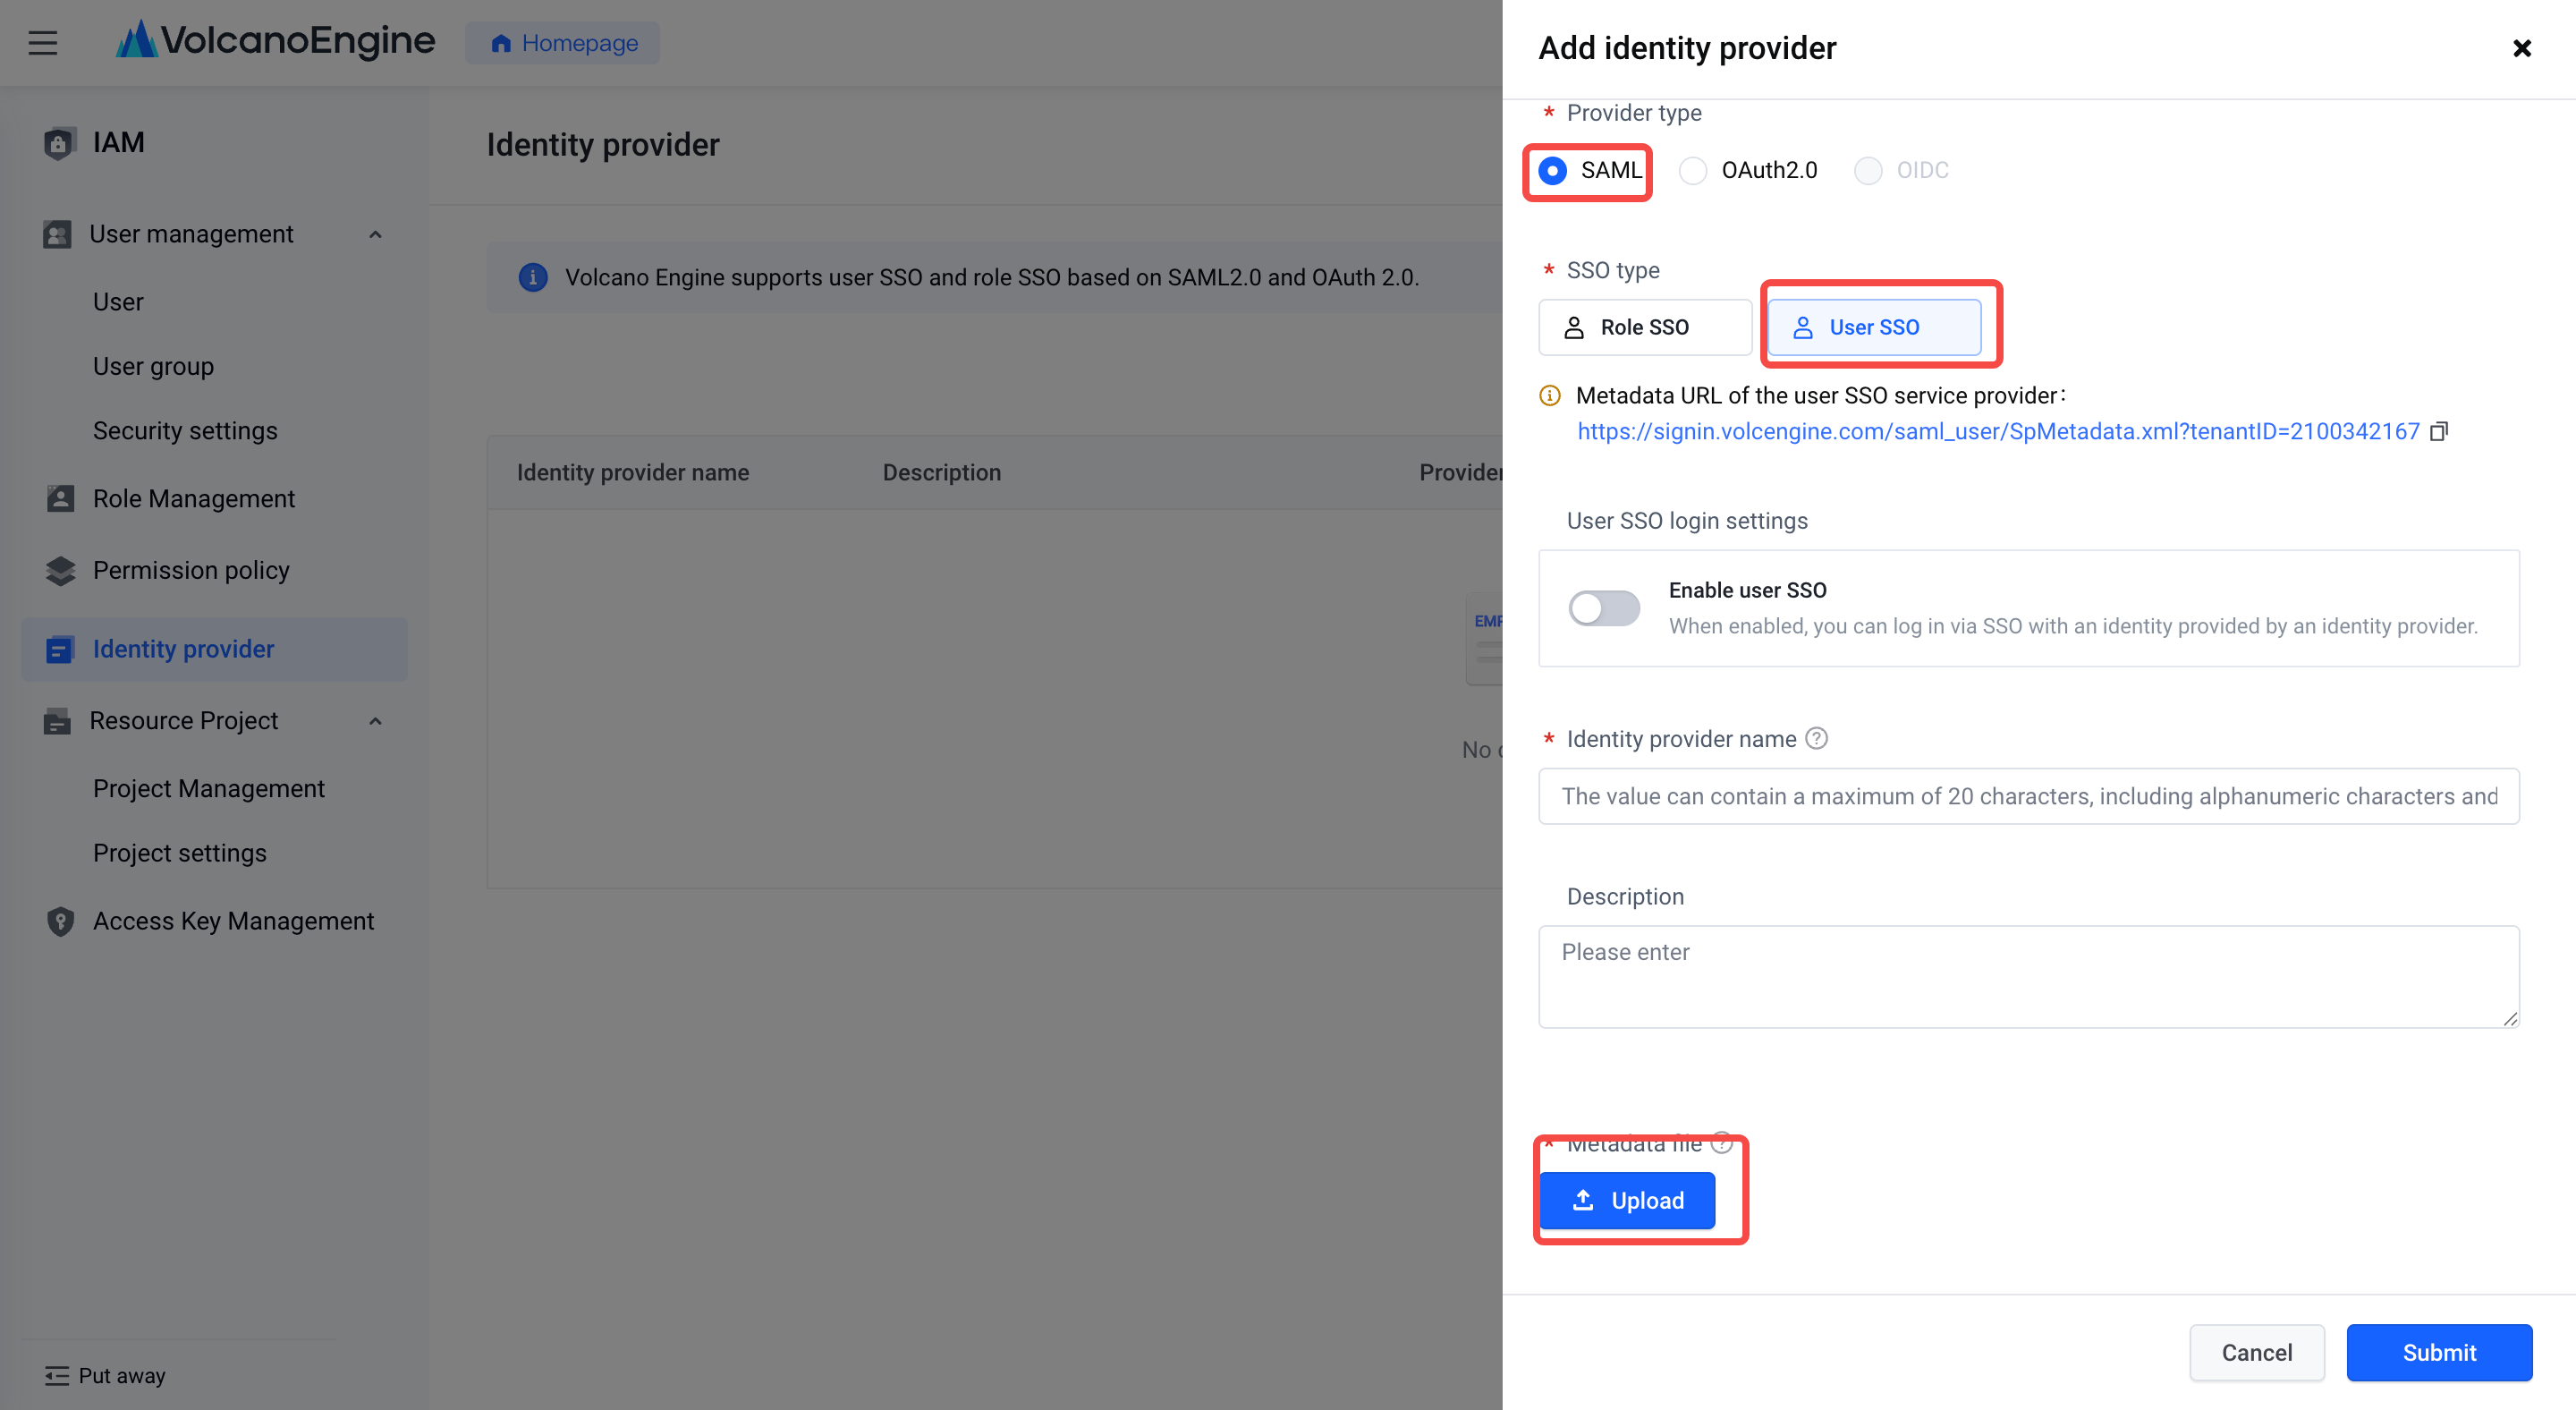Screen dimensions: 2576x1410
Task: Click the Put away sidebar collapse icon
Action: [x=57, y=1375]
